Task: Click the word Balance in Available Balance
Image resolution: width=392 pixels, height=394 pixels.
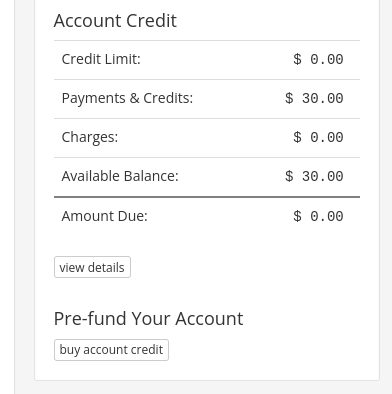Action: (151, 176)
